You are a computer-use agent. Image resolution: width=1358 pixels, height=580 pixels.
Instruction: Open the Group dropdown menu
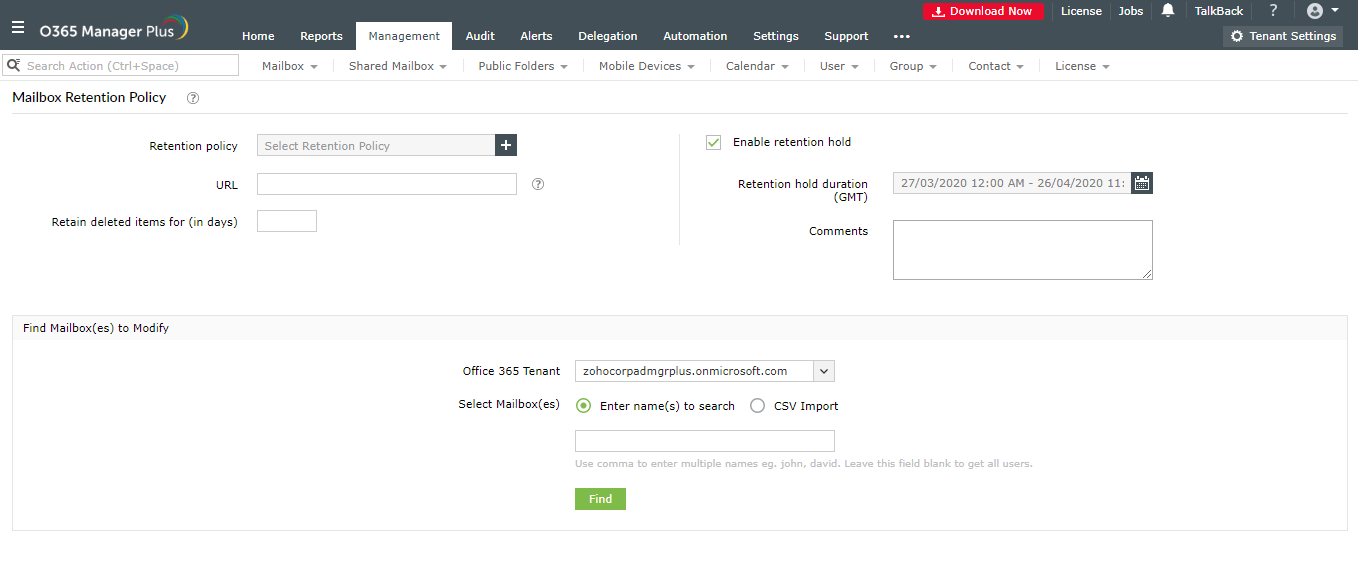click(x=913, y=66)
